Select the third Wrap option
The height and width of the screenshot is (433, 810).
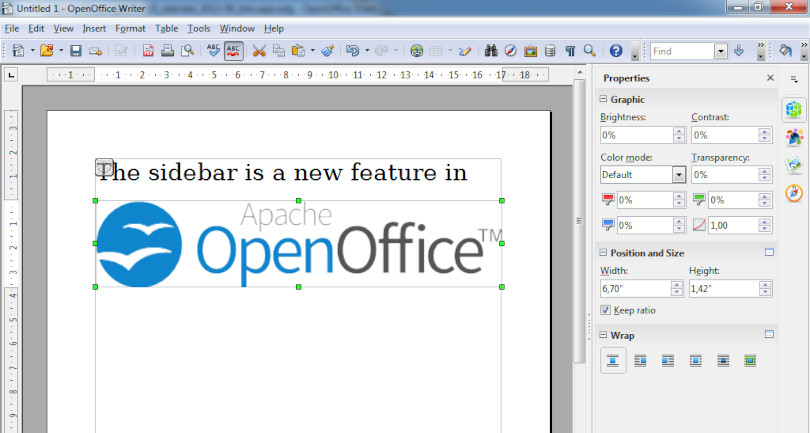coord(668,360)
